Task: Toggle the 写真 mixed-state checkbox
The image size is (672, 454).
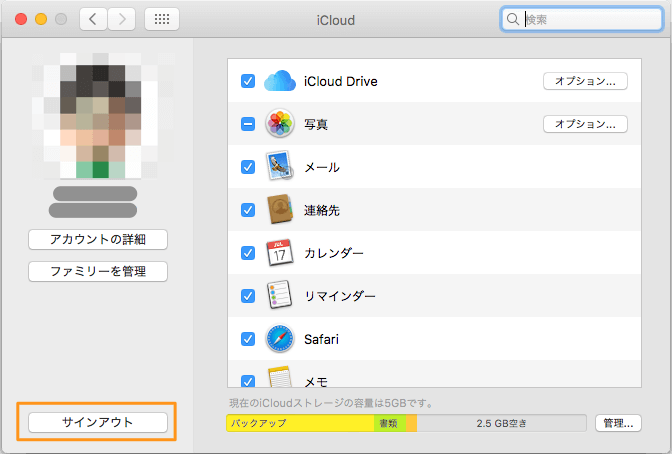Action: 248,124
